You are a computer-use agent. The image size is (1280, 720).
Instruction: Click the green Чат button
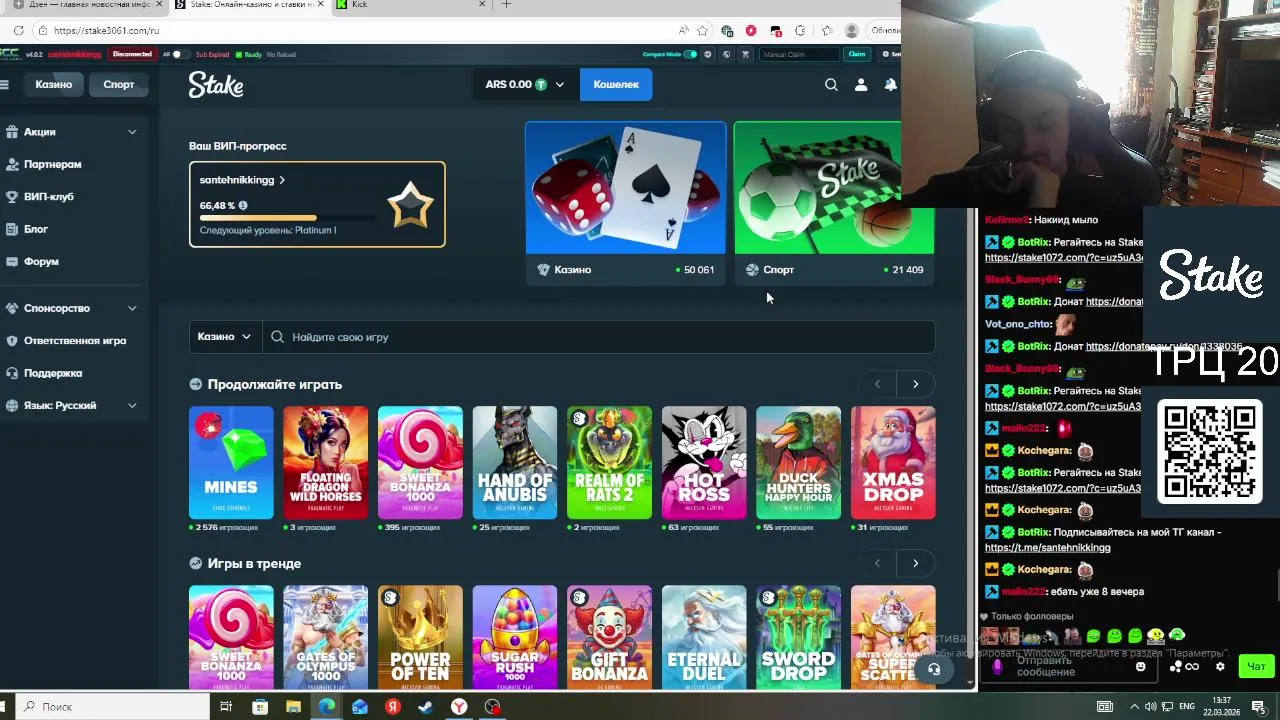pyautogui.click(x=1256, y=666)
